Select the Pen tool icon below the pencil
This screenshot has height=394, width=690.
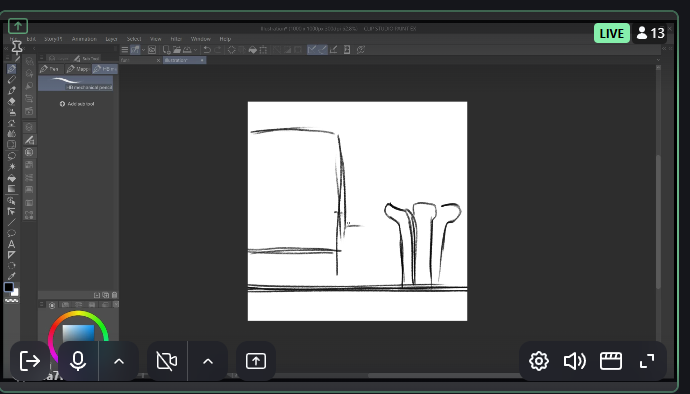[x=12, y=90]
